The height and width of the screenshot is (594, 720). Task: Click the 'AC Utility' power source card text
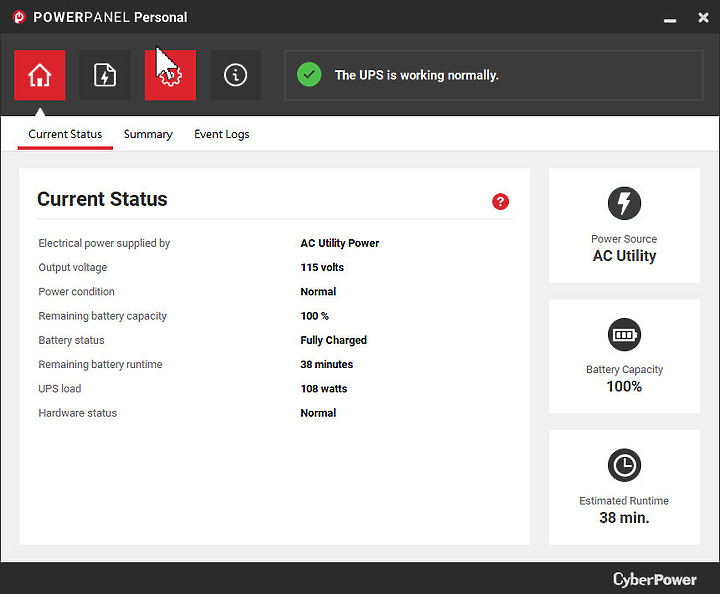click(624, 256)
